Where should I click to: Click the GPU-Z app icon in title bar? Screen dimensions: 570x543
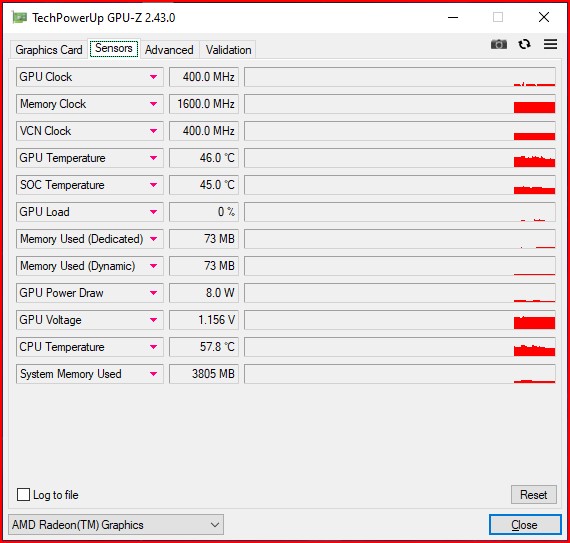coord(19,17)
